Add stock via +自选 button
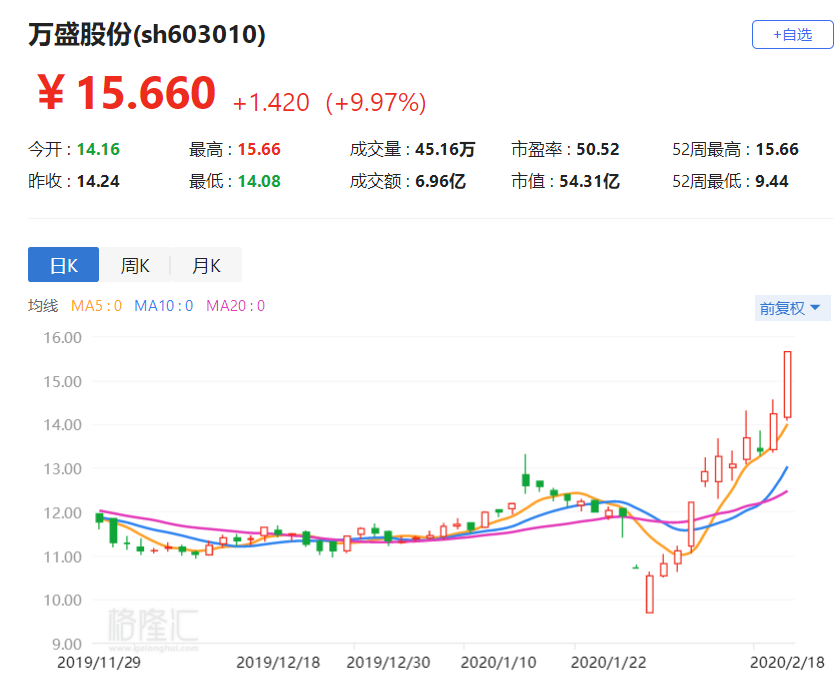The height and width of the screenshot is (677, 837). click(x=792, y=35)
